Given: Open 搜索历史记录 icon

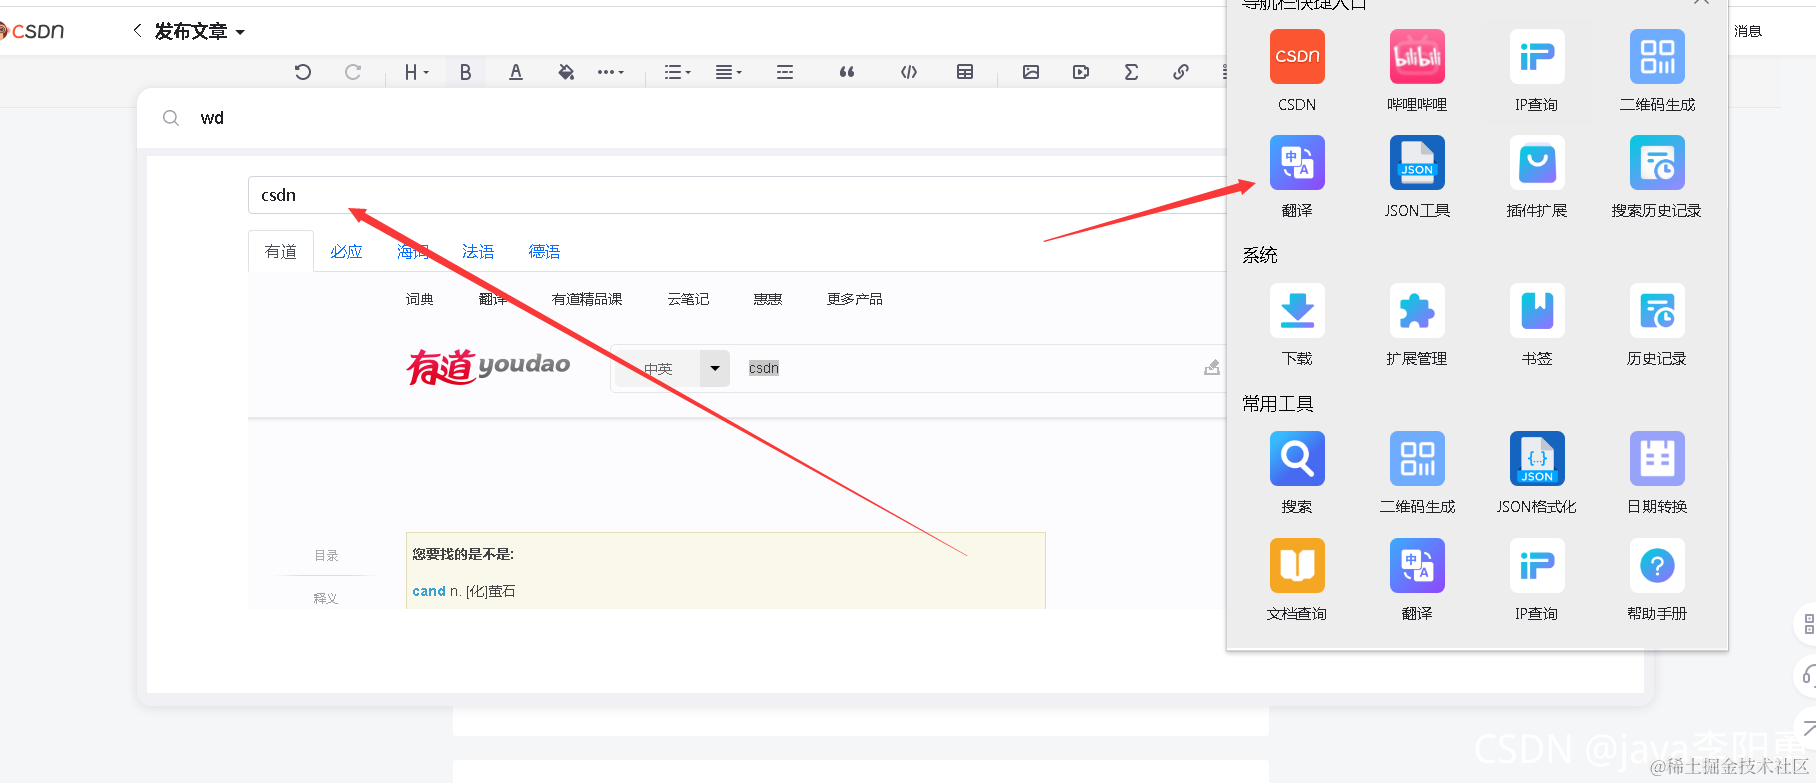Looking at the screenshot, I should pos(1657,163).
